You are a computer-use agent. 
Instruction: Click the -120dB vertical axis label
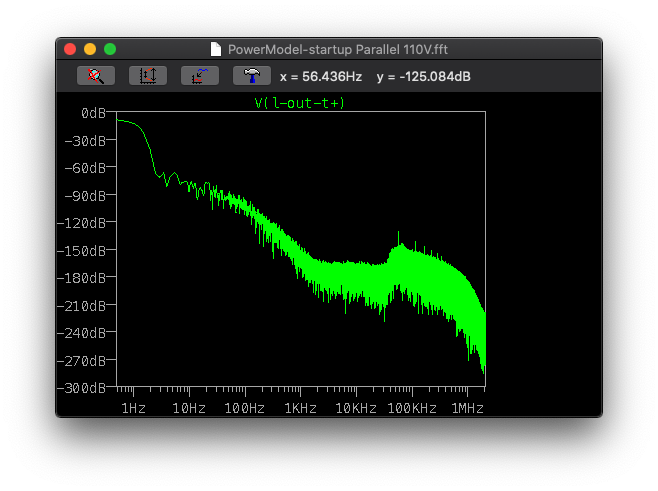point(81,223)
